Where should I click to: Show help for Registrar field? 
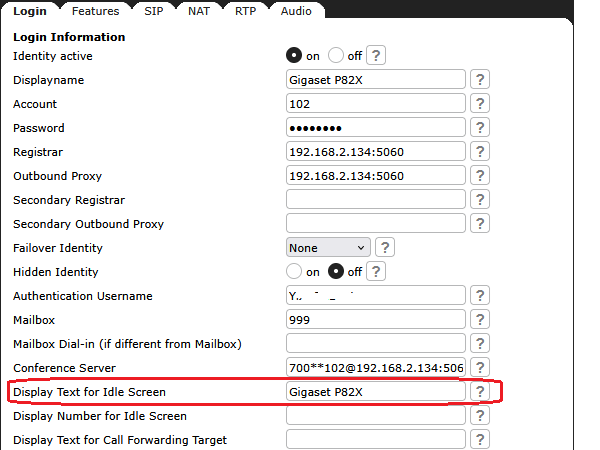point(480,152)
